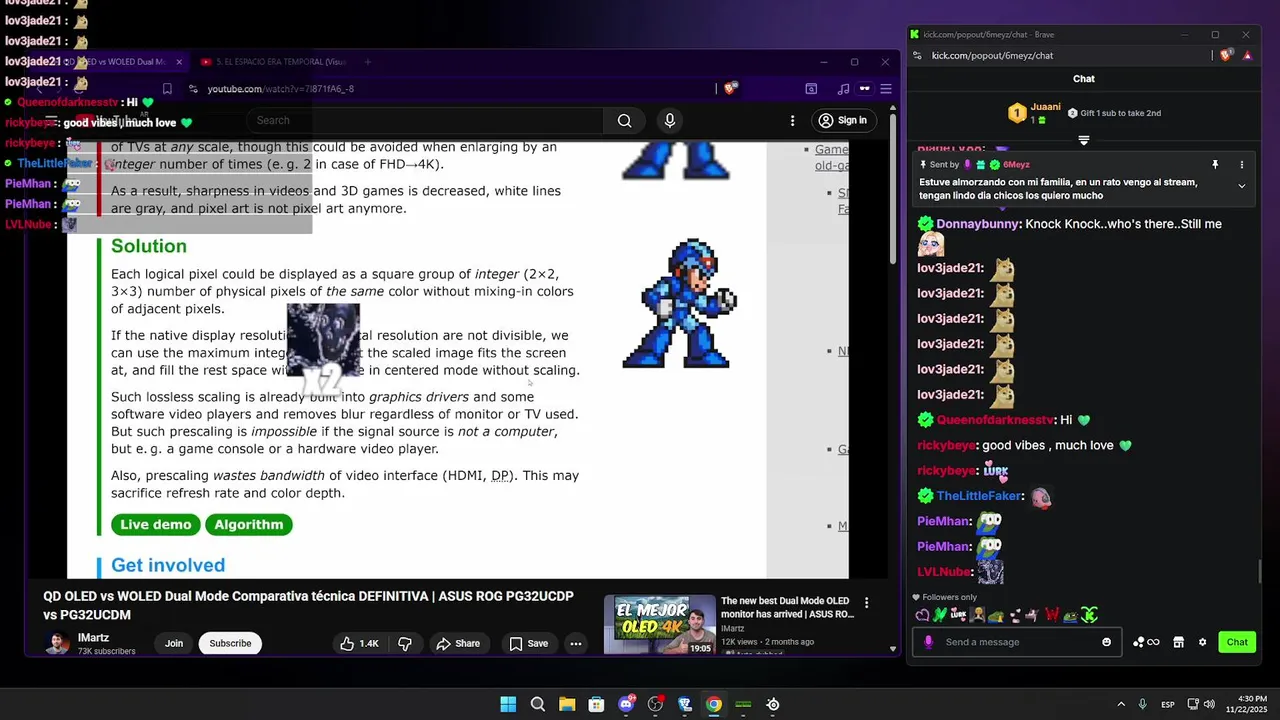Click username LVLNube in Kick chat
The image size is (1280, 720).
point(944,572)
